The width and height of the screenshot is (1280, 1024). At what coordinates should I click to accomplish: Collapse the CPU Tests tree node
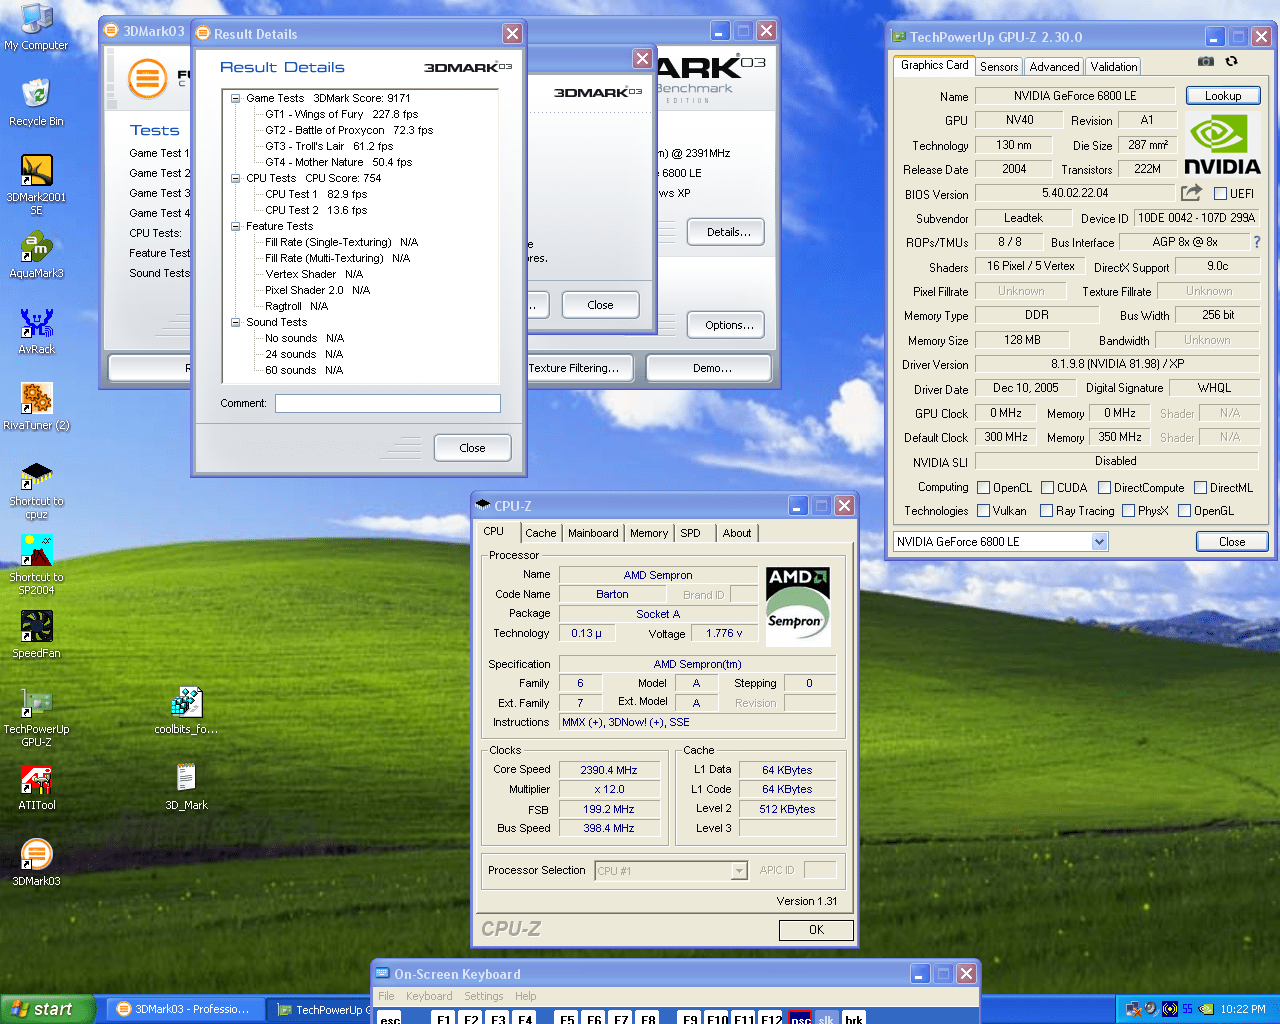(x=236, y=178)
